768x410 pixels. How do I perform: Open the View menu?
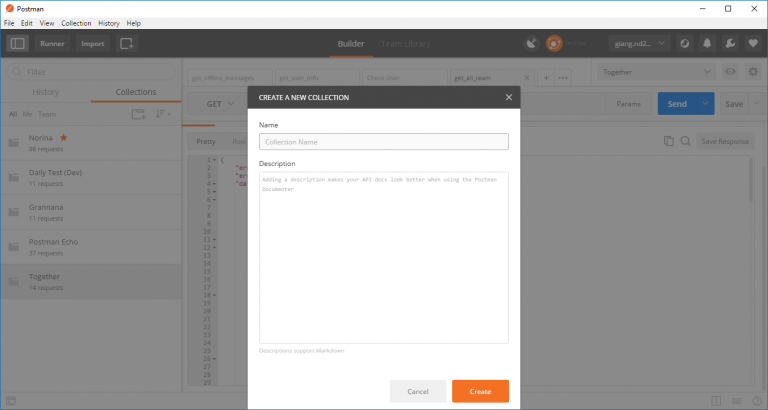47,23
